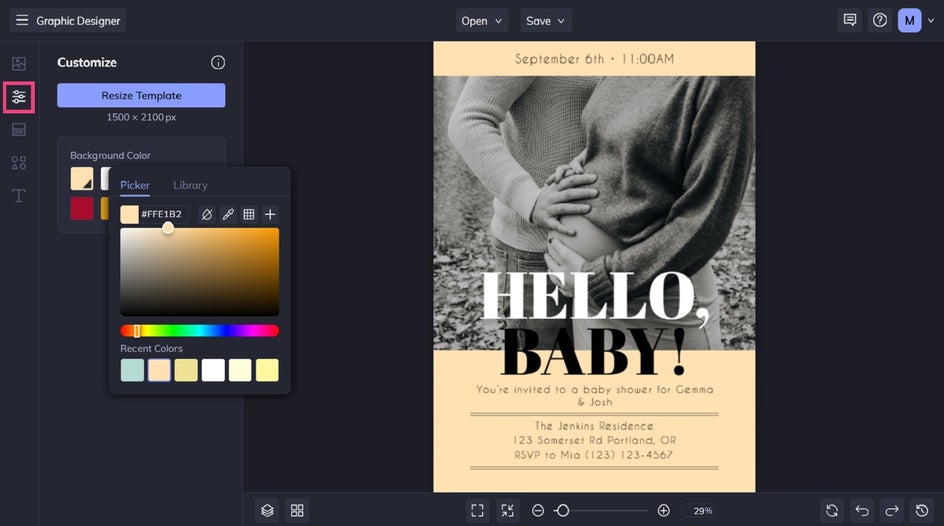Click the current color preview swatch
Viewport: 944px width, 526px height.
tap(129, 214)
